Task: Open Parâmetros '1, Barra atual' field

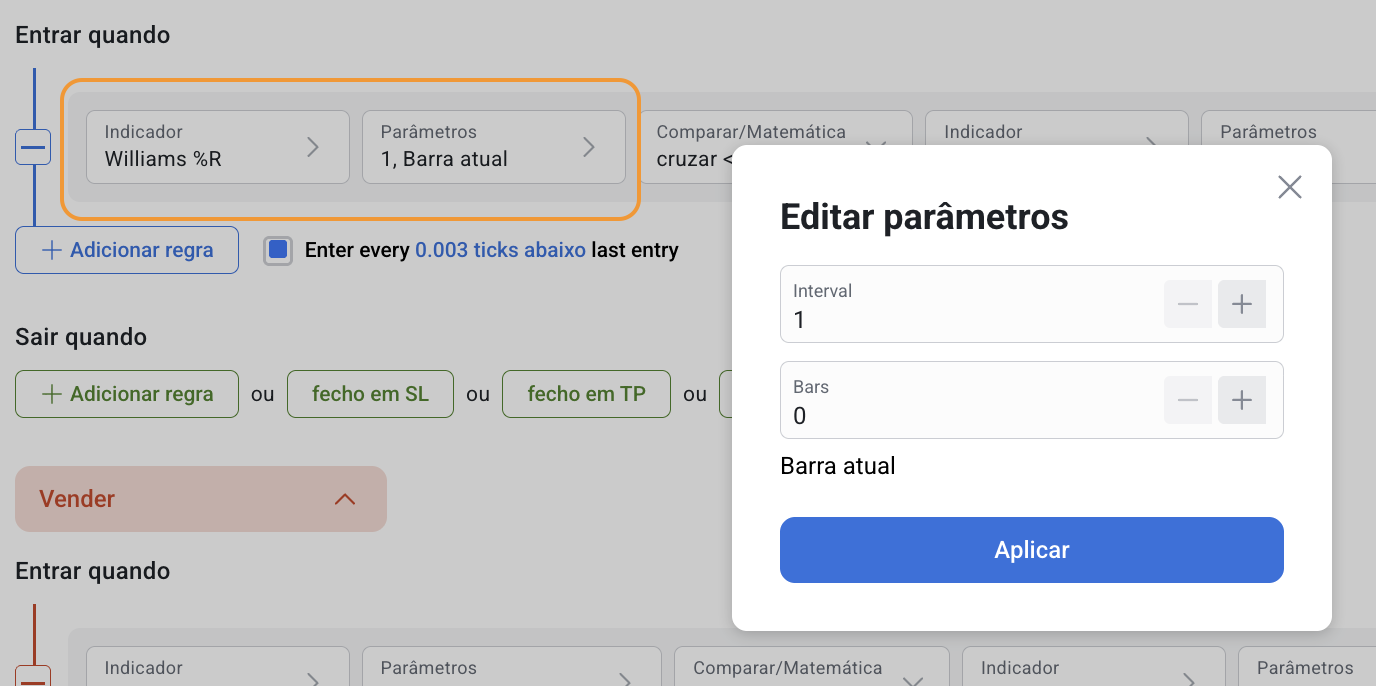Action: click(x=494, y=147)
